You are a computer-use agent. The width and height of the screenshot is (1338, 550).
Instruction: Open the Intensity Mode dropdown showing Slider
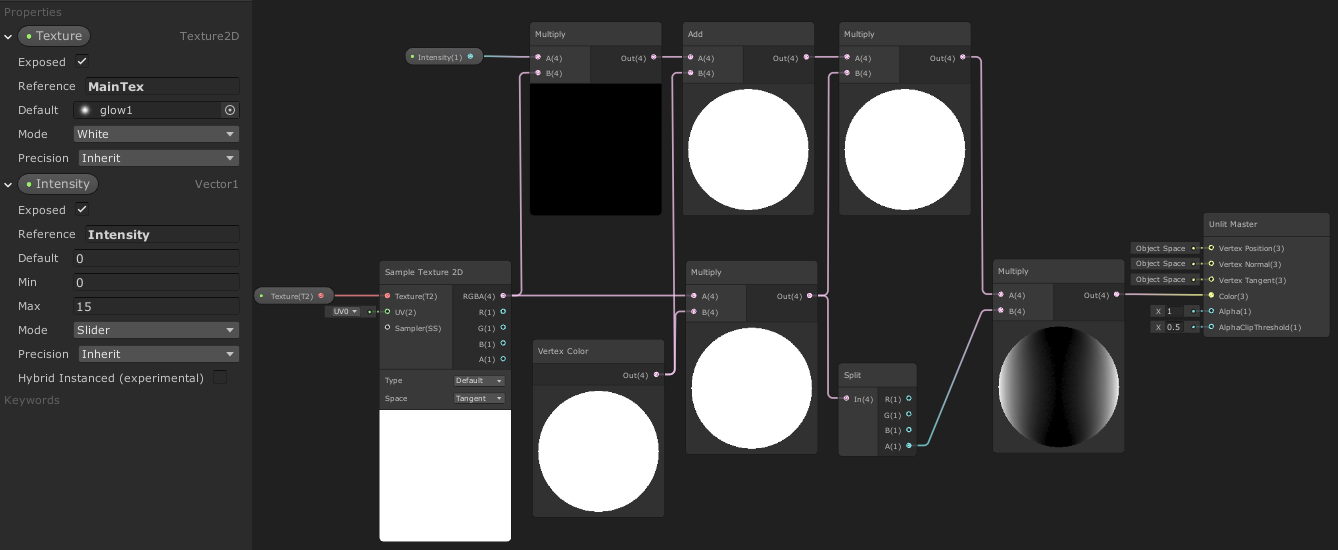pos(156,330)
